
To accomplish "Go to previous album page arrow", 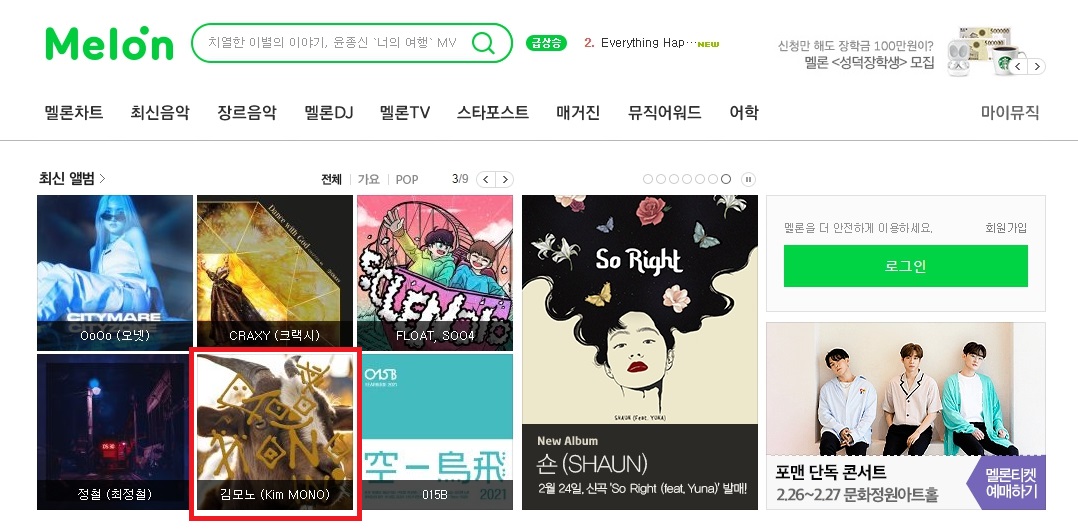I will (486, 180).
